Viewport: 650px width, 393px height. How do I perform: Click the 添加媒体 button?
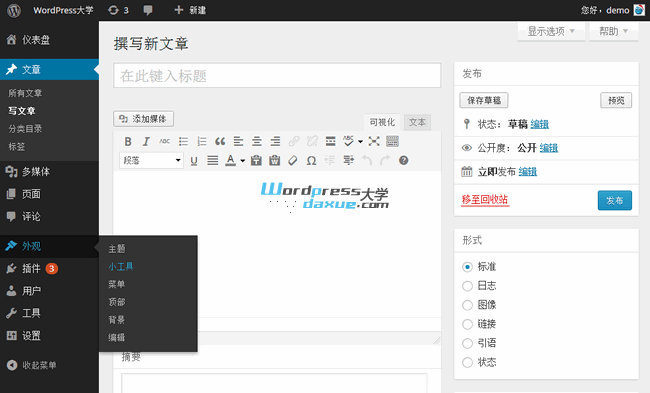pyautogui.click(x=143, y=119)
